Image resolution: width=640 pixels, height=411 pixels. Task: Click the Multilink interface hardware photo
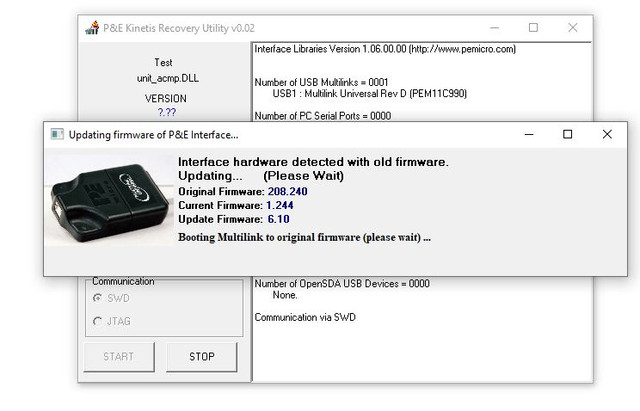(x=109, y=200)
